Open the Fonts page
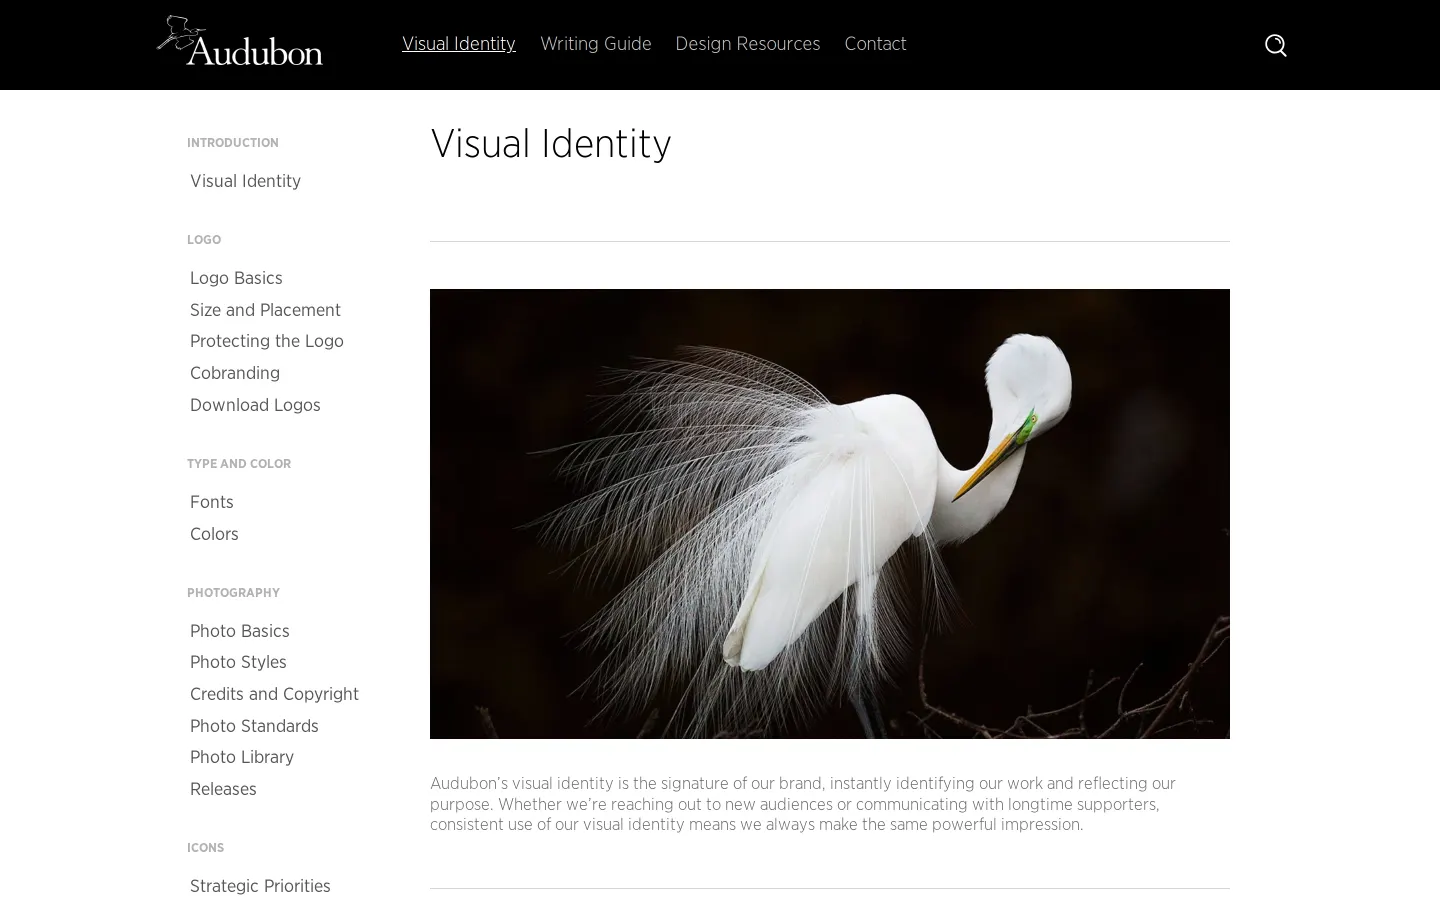This screenshot has width=1440, height=900. click(212, 502)
